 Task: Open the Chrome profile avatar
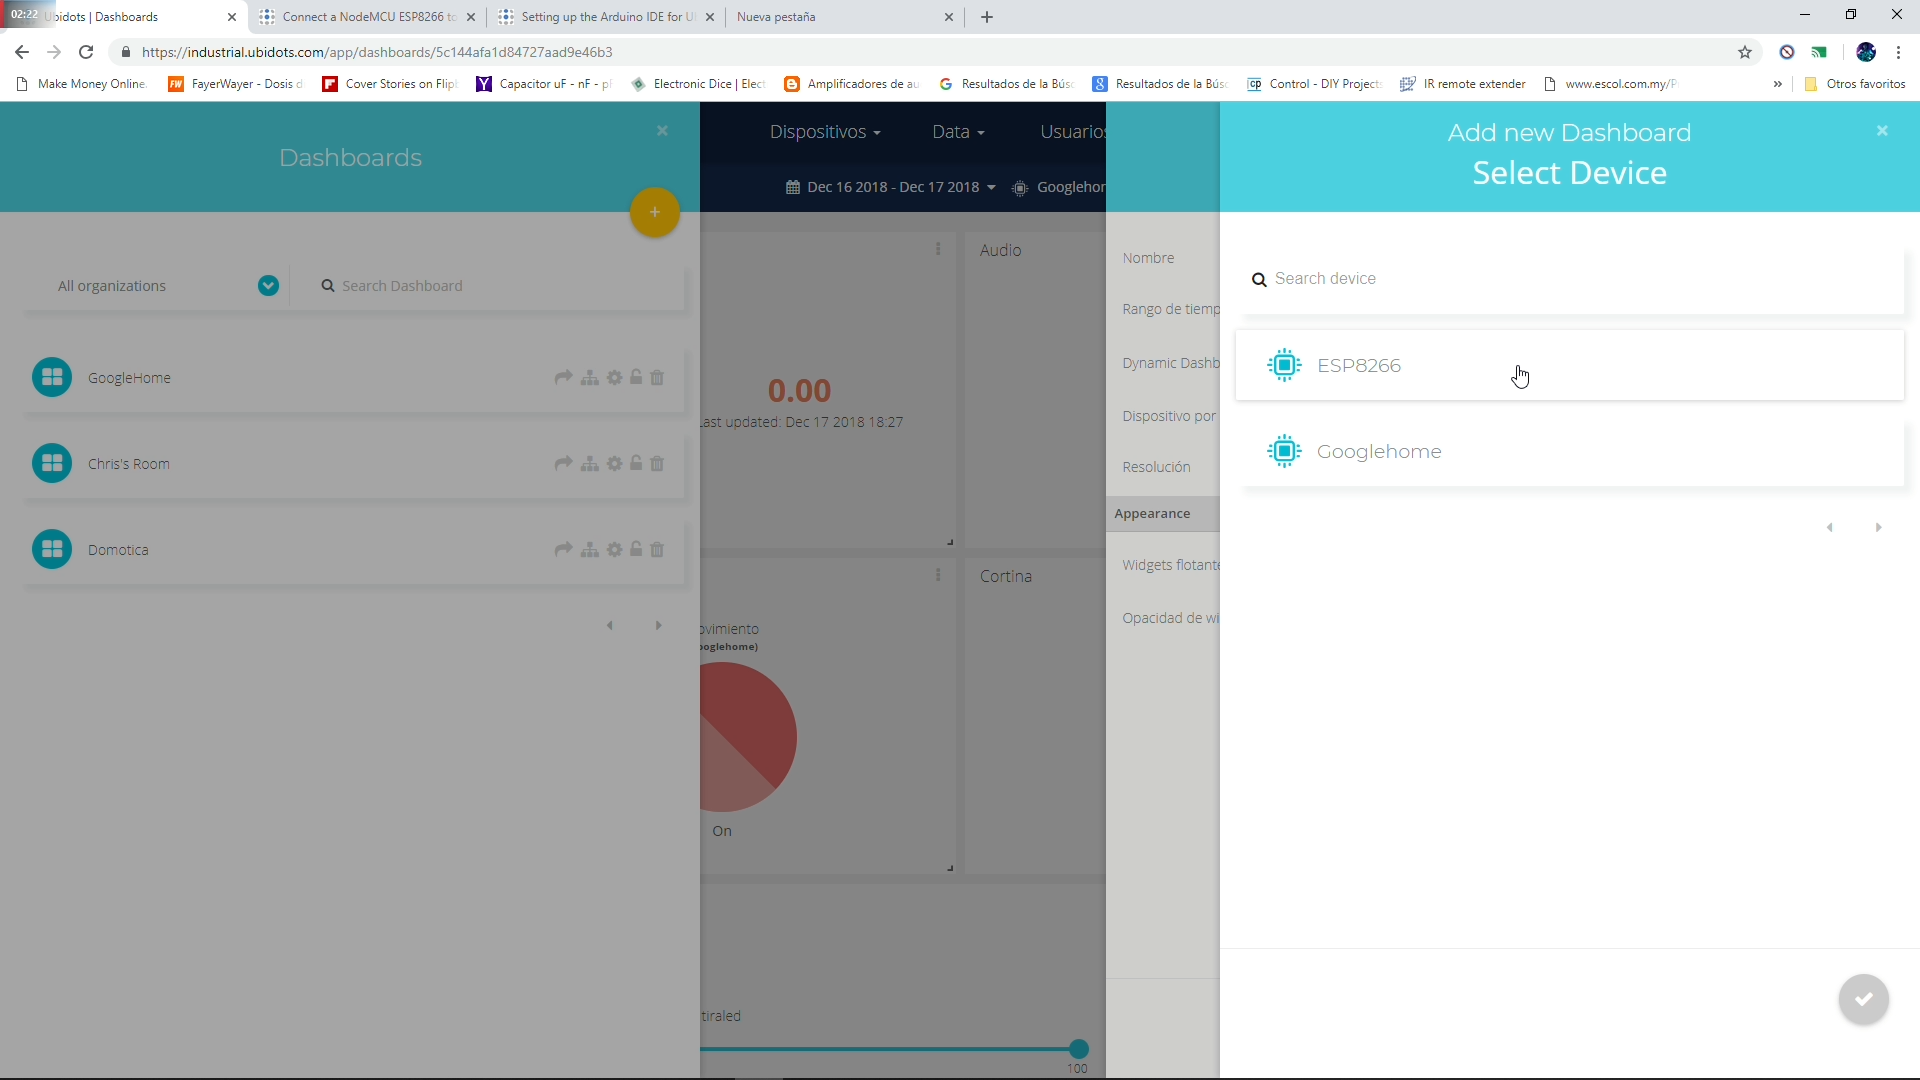(1866, 52)
